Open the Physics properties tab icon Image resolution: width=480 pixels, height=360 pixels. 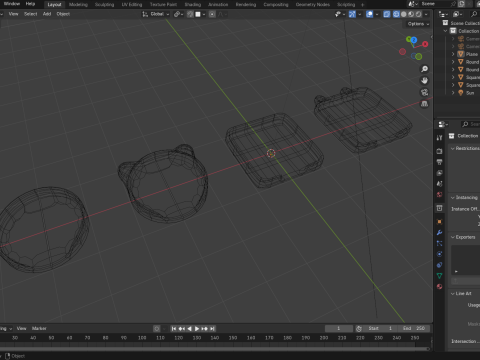(439, 254)
